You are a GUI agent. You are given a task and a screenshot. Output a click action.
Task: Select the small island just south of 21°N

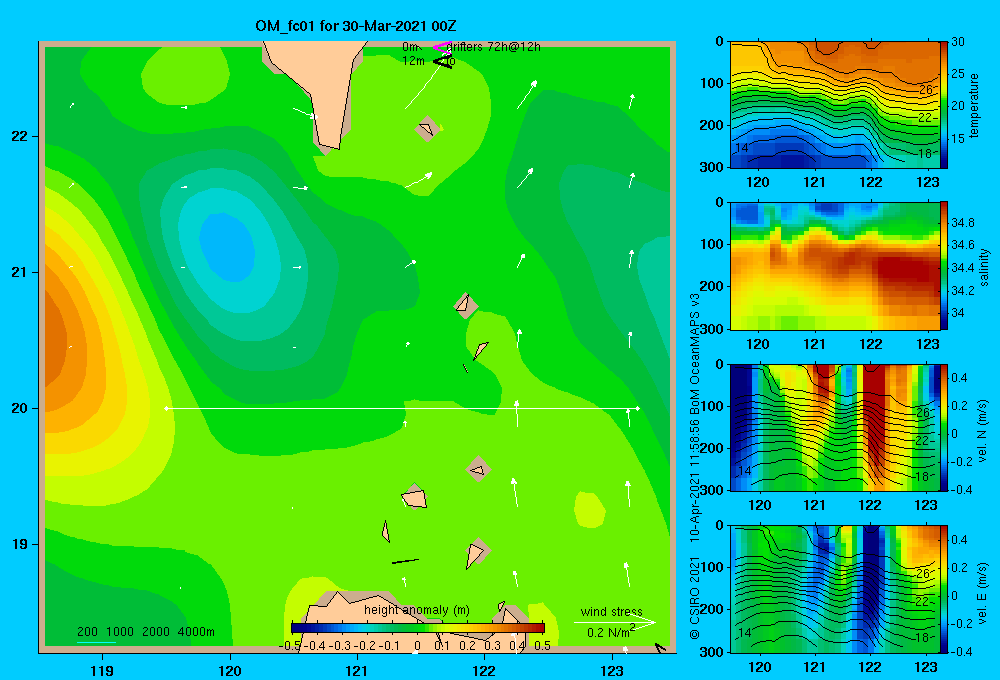pos(466,306)
